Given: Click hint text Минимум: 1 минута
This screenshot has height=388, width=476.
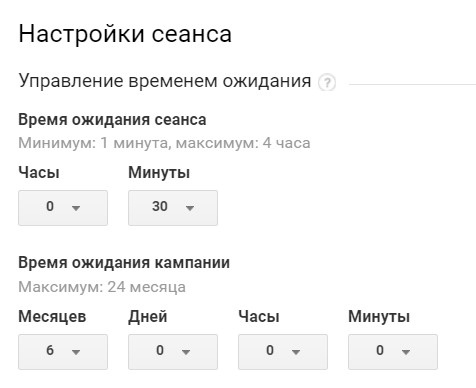Looking at the screenshot, I should [93, 143].
